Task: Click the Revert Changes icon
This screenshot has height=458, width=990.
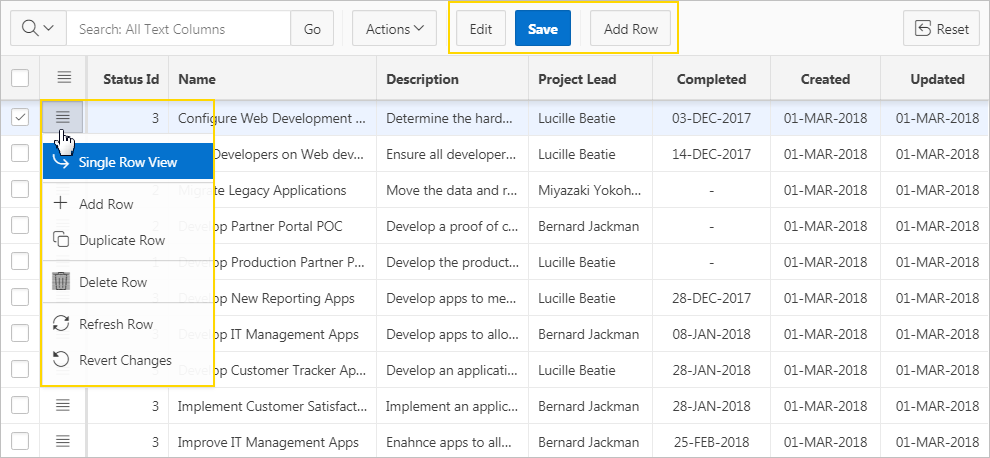Action: pyautogui.click(x=61, y=360)
